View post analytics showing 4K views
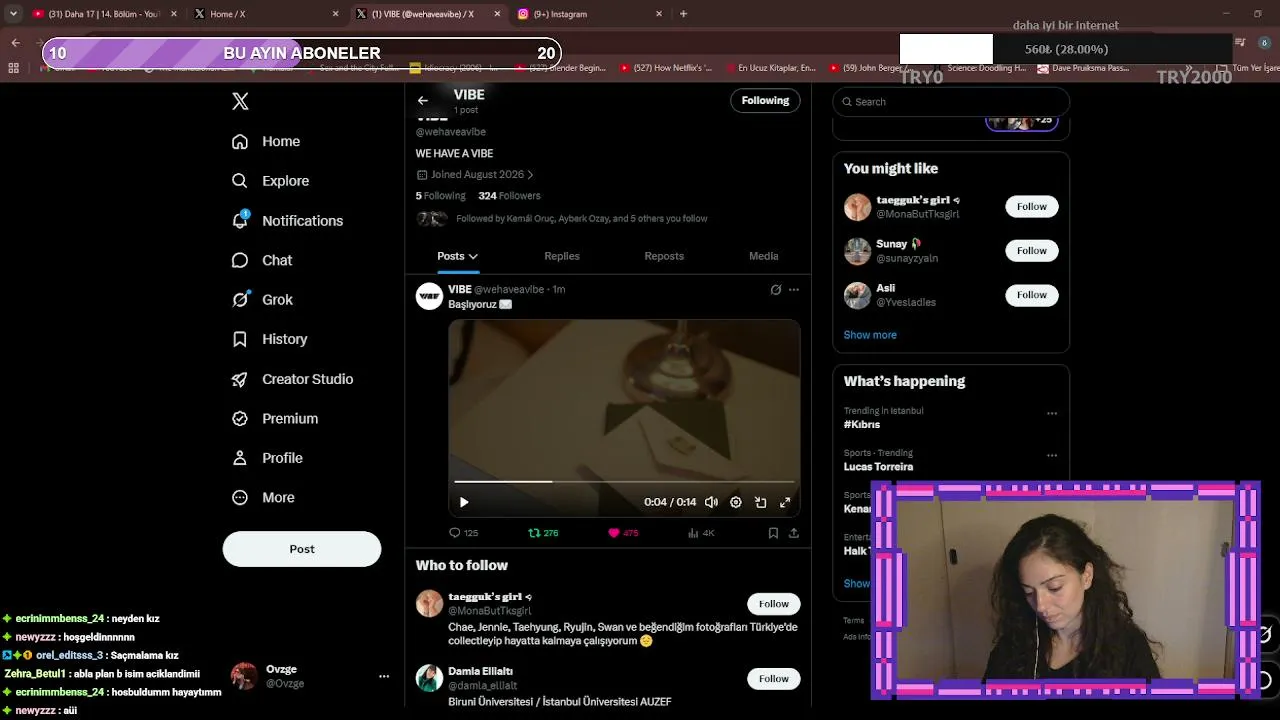The width and height of the screenshot is (1280, 720). click(x=701, y=533)
